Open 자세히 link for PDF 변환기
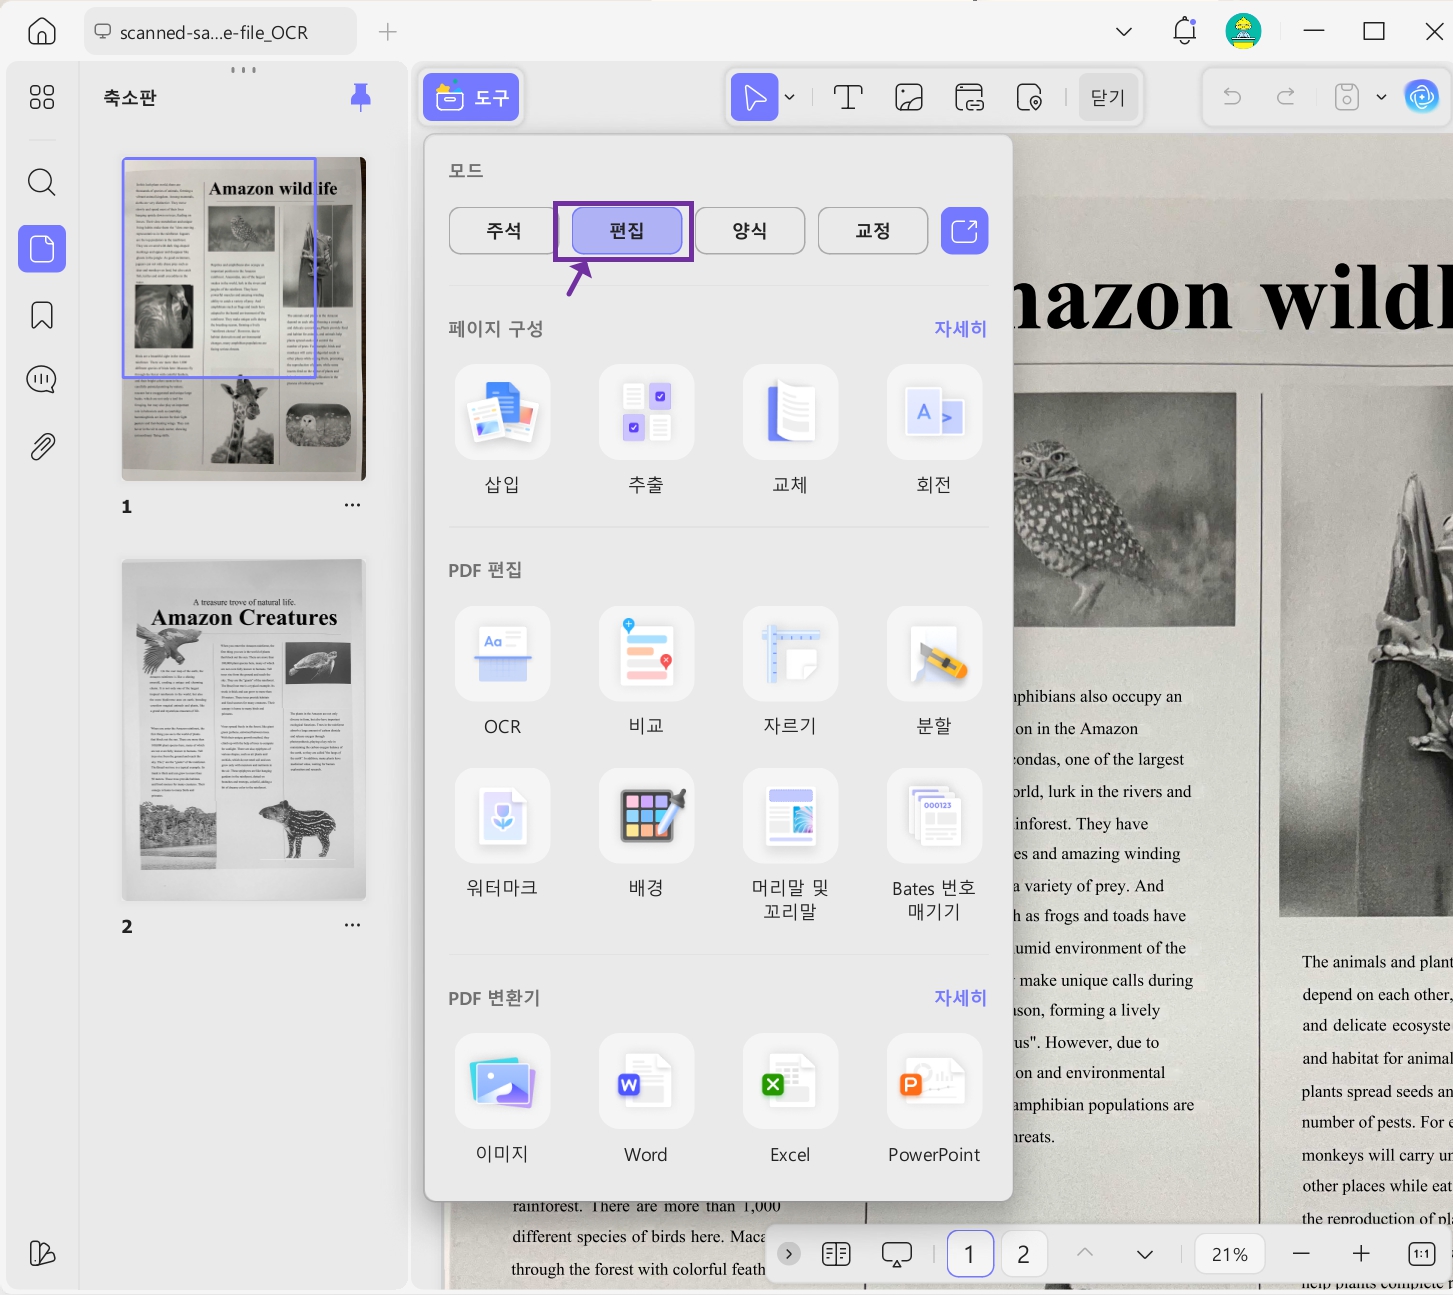The width and height of the screenshot is (1453, 1295). pyautogui.click(x=960, y=998)
